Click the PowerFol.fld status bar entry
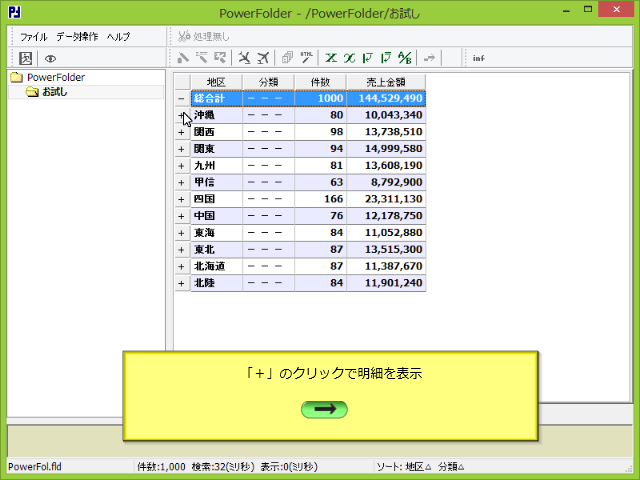This screenshot has height=480, width=640. click(35, 467)
